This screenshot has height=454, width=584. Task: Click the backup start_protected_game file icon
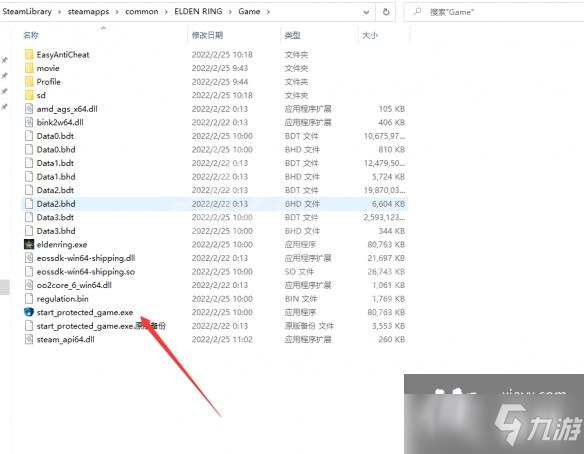pos(29,326)
